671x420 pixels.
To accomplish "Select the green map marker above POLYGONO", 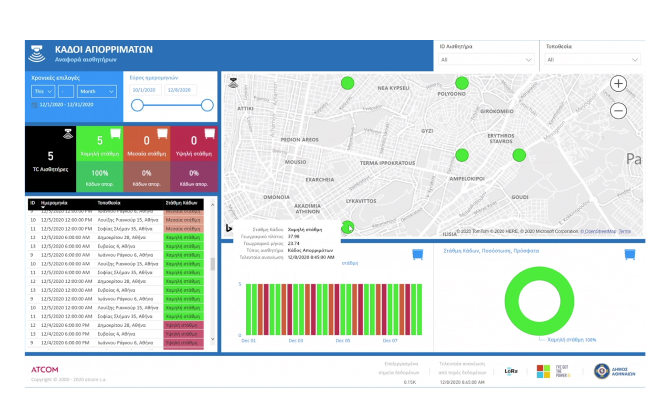I will (x=462, y=83).
